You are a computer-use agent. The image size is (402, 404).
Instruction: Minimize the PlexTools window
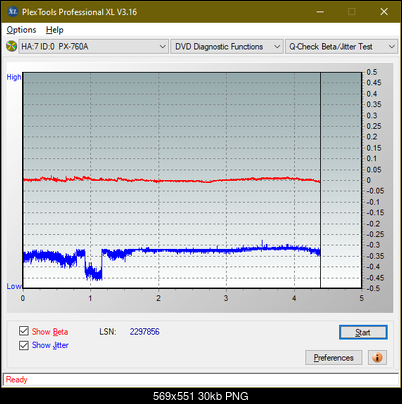tap(320, 12)
